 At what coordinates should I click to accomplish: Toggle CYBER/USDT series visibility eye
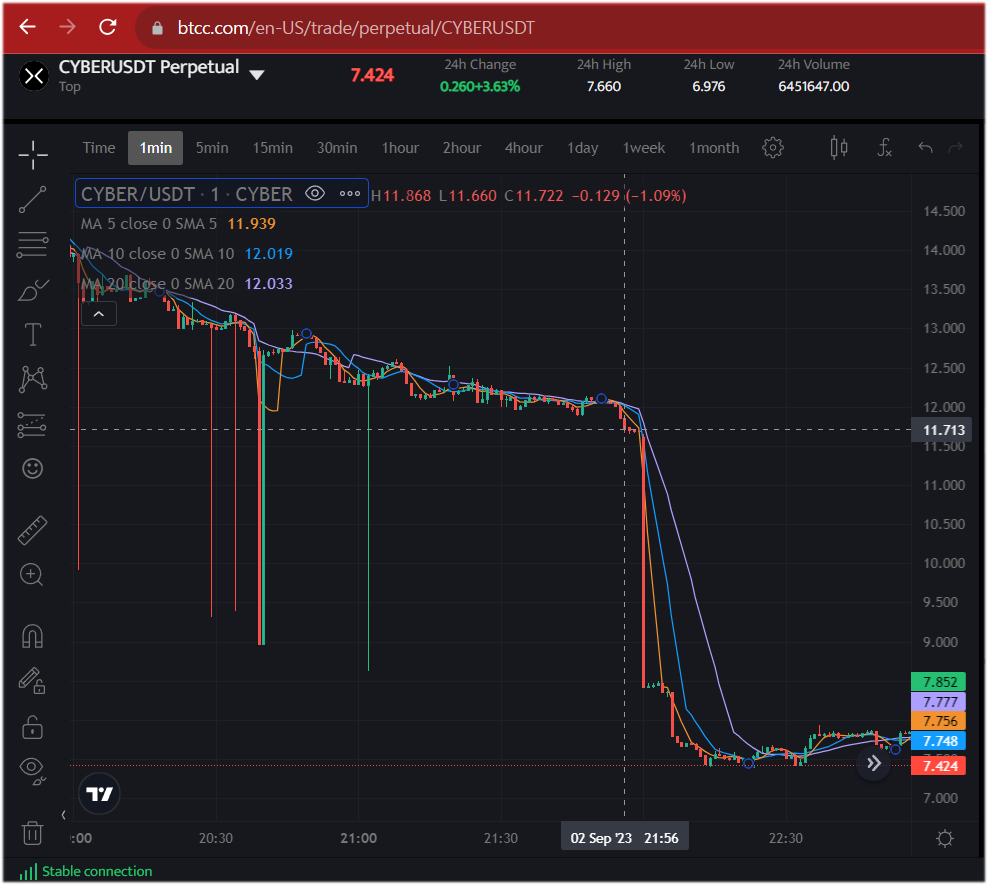(x=315, y=194)
